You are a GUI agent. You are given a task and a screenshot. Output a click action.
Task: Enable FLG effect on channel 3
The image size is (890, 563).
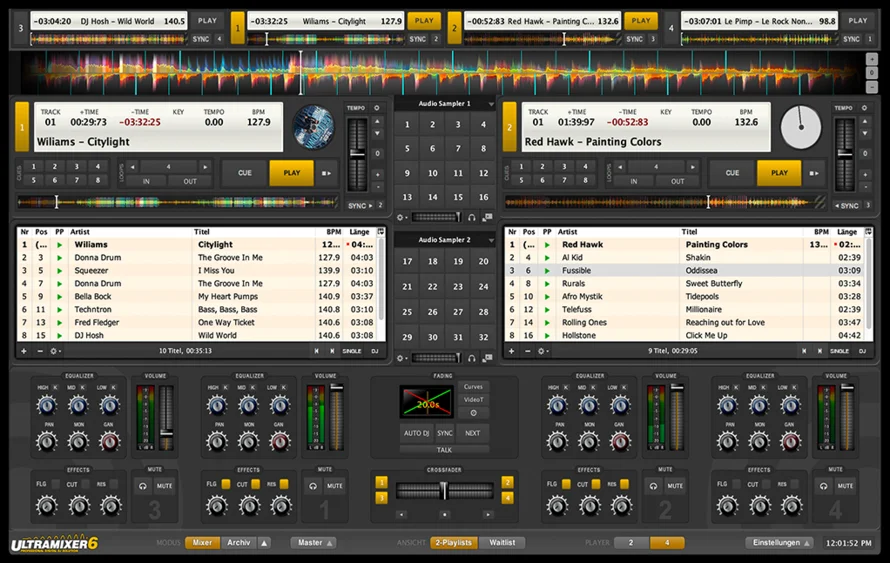coord(56,484)
